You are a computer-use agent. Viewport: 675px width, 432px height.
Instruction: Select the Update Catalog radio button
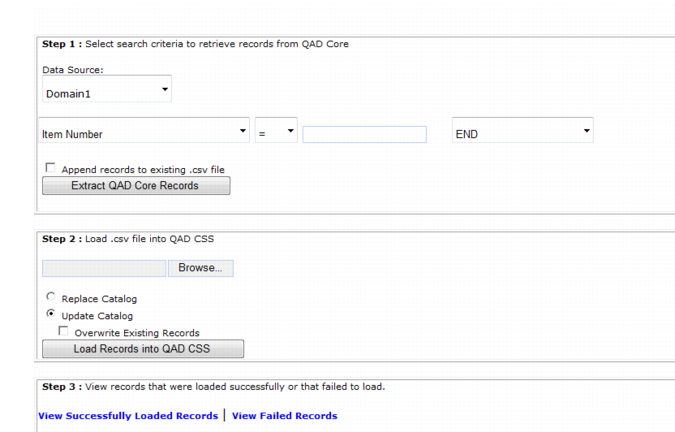tap(51, 314)
